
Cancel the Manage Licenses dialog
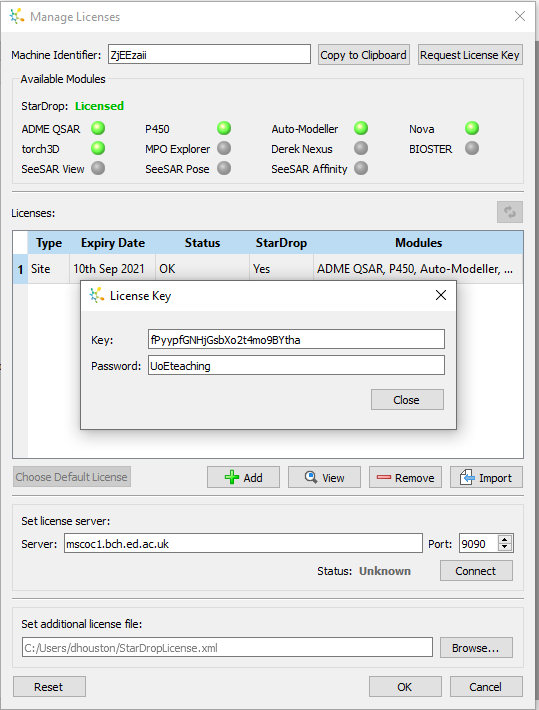tap(486, 687)
